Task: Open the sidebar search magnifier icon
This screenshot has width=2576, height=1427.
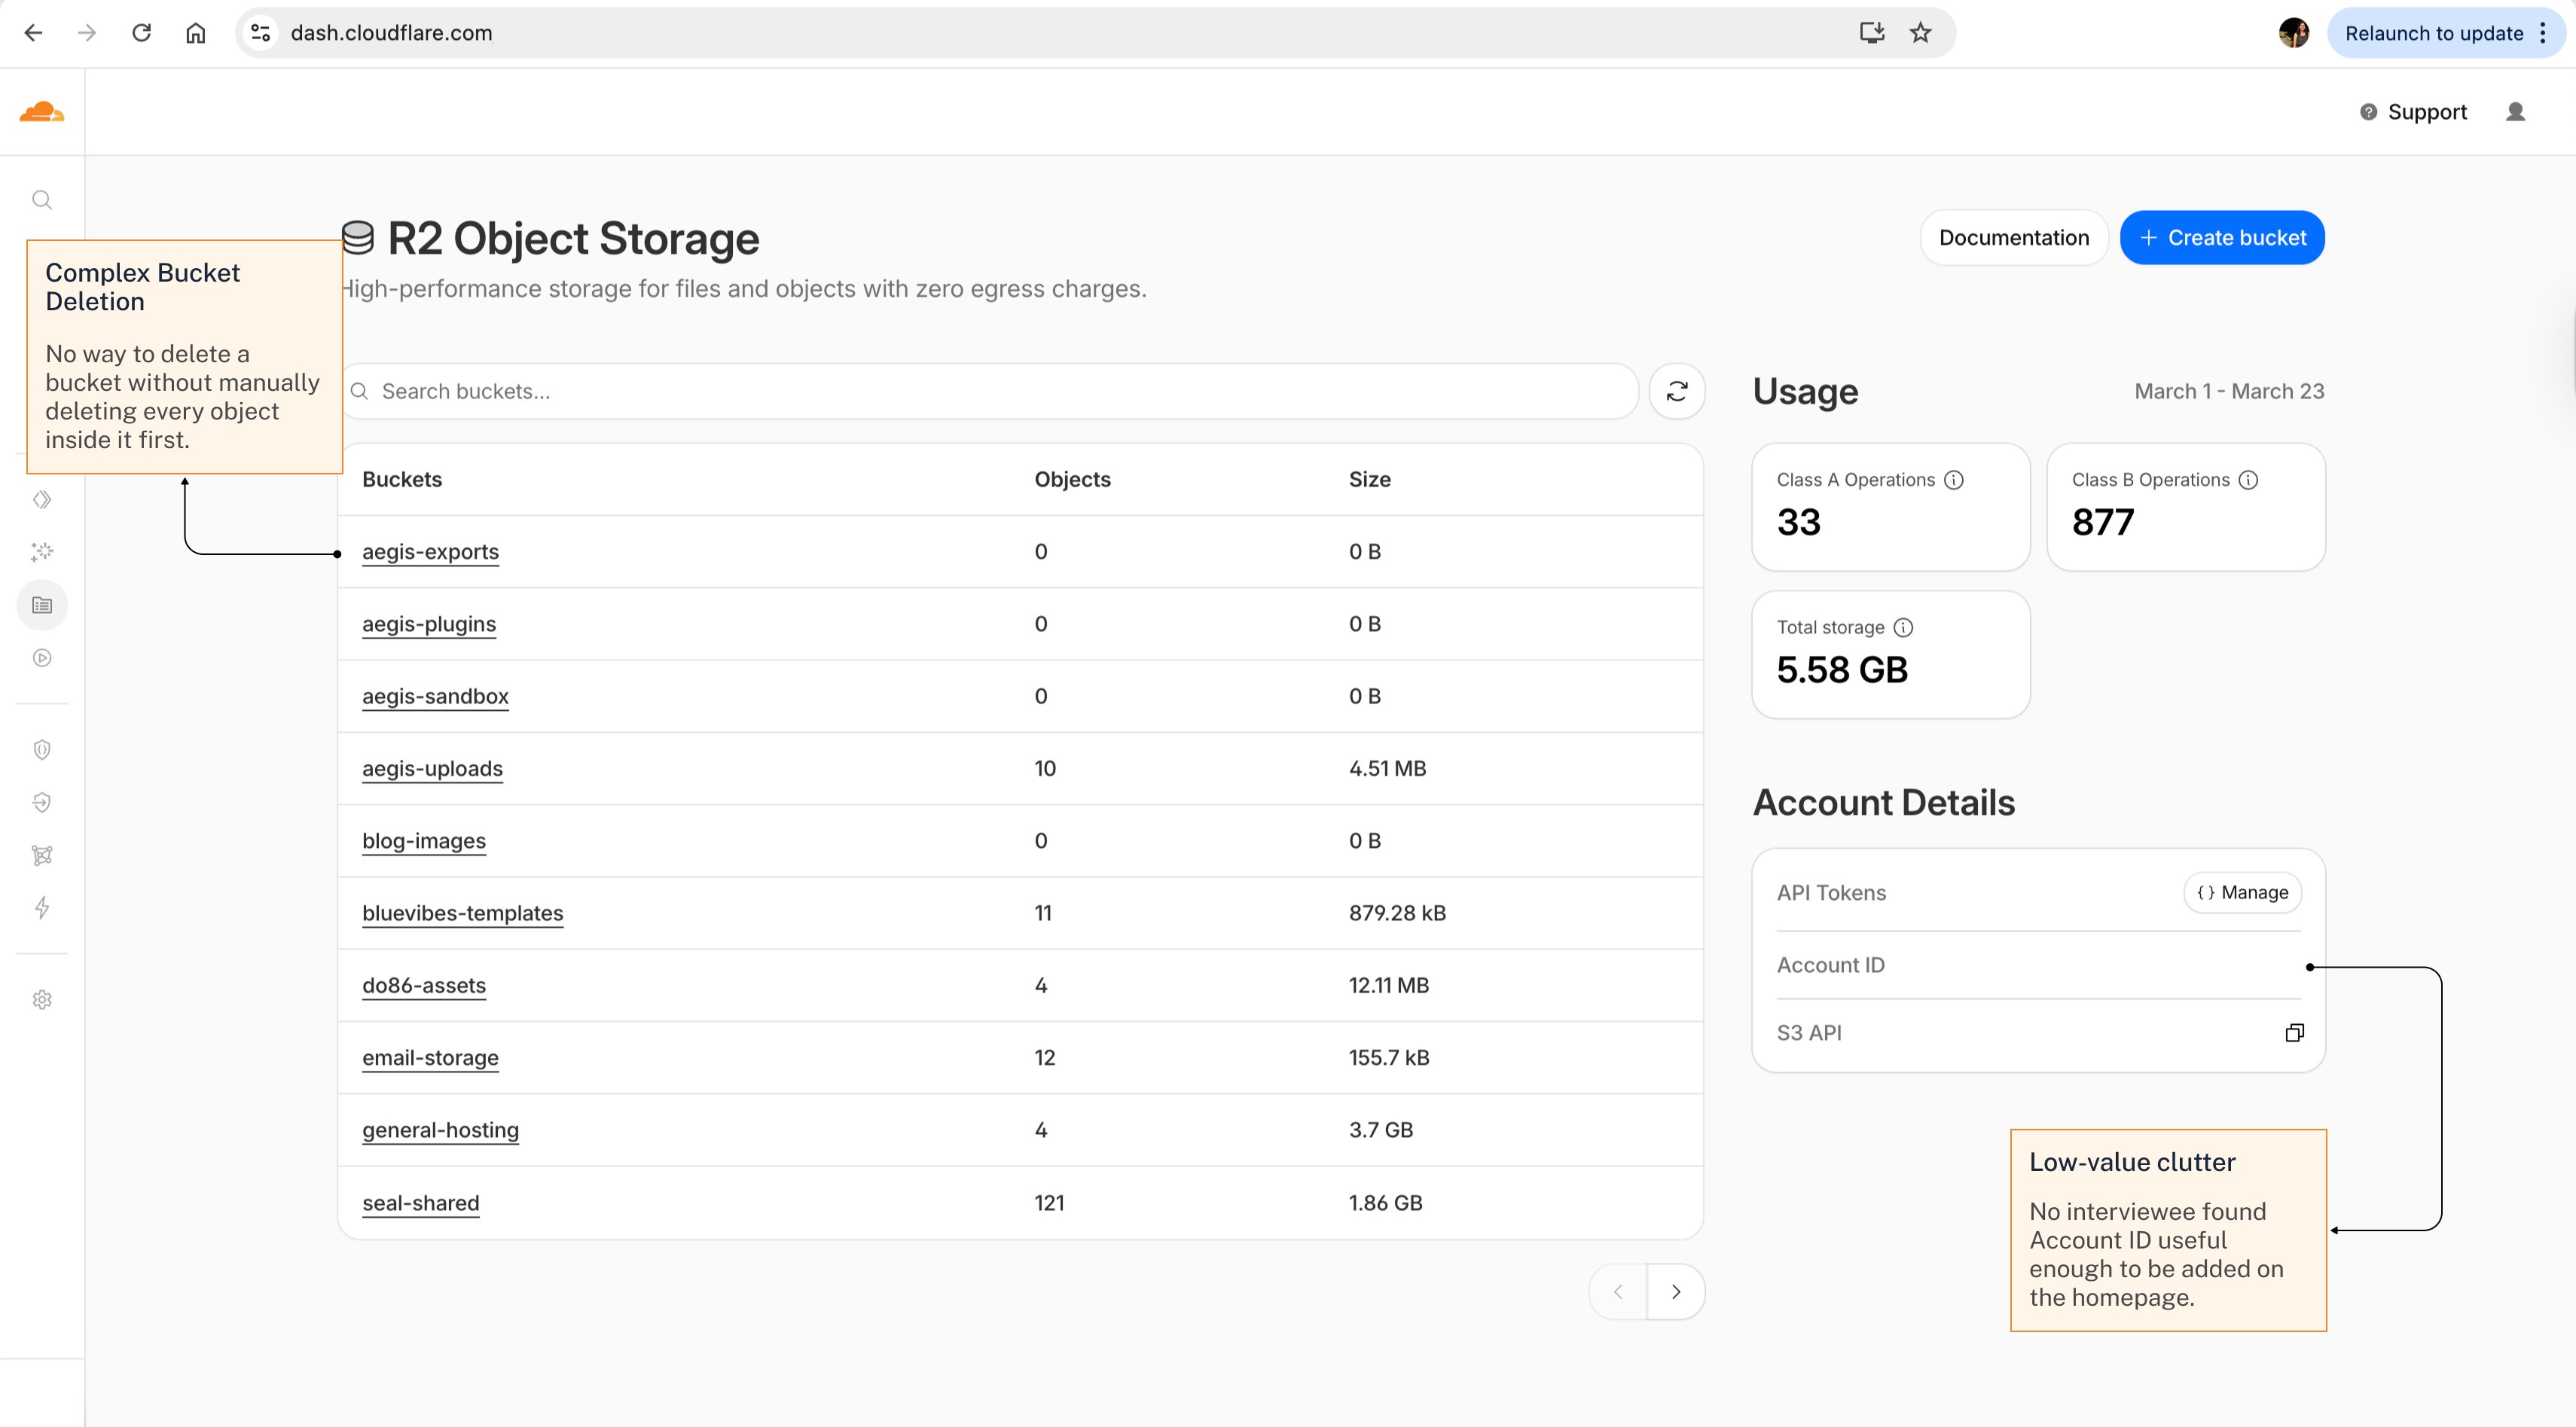Action: [x=42, y=200]
